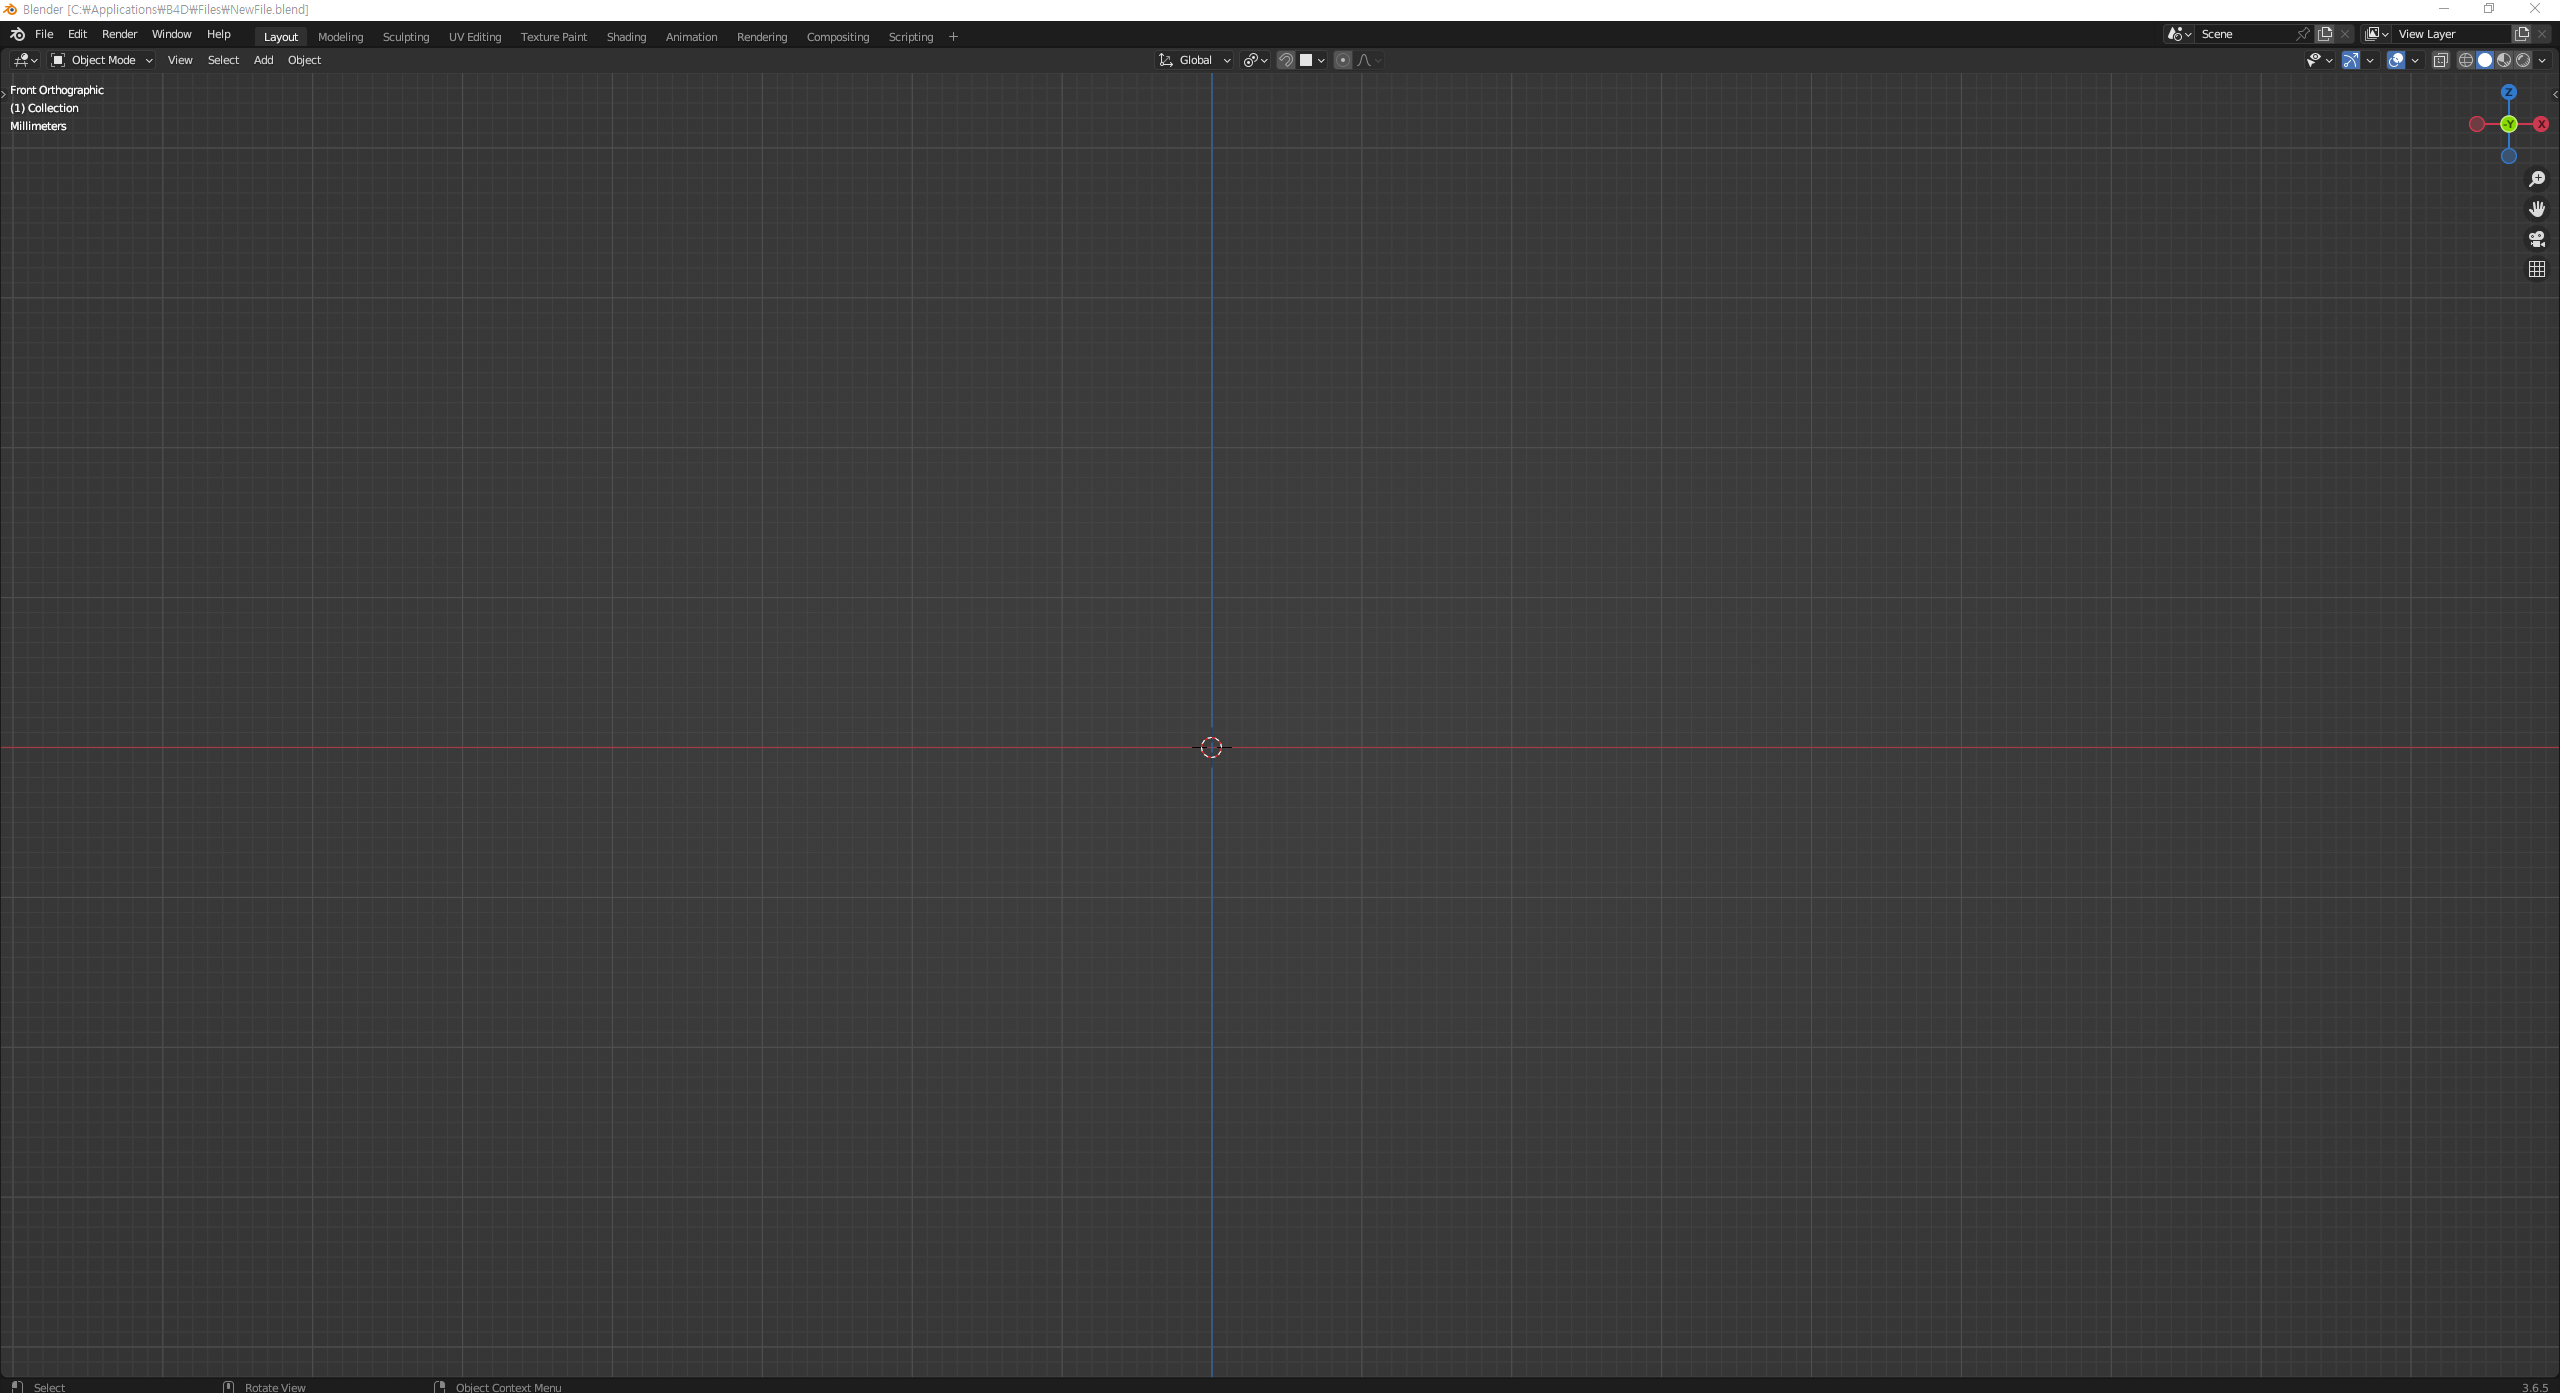The image size is (2560, 1393).
Task: Click the Scene name field
Action: pyautogui.click(x=2245, y=34)
